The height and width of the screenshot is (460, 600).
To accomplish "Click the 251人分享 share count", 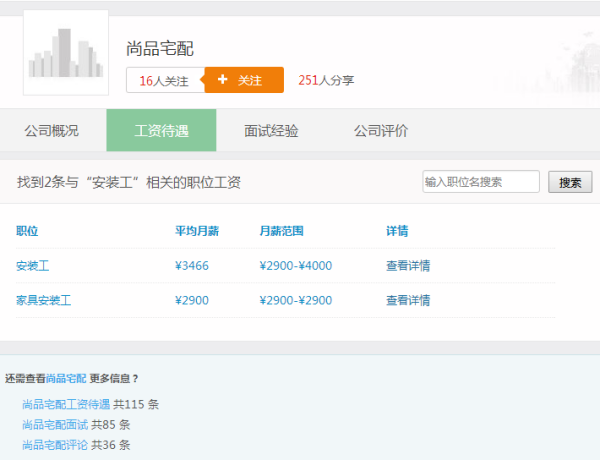I will (x=326, y=80).
